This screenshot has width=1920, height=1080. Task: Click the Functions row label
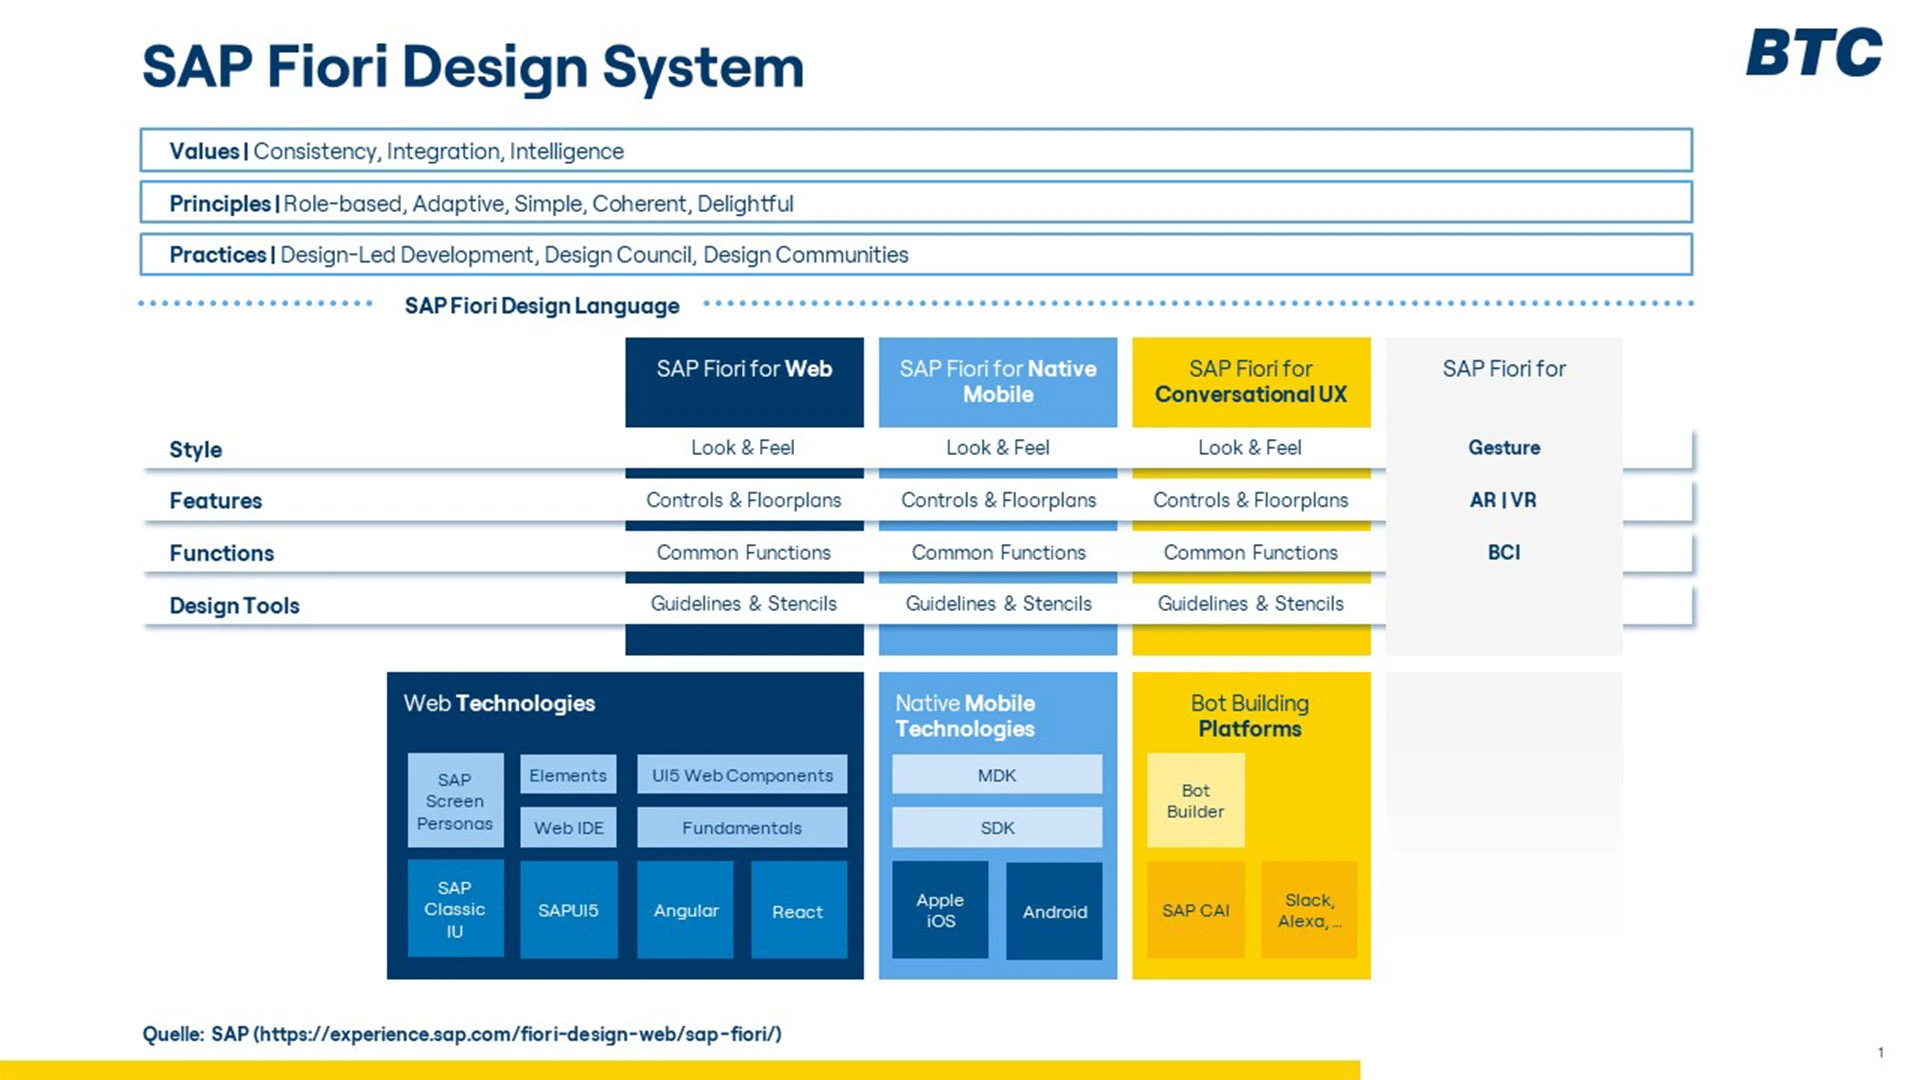point(221,553)
